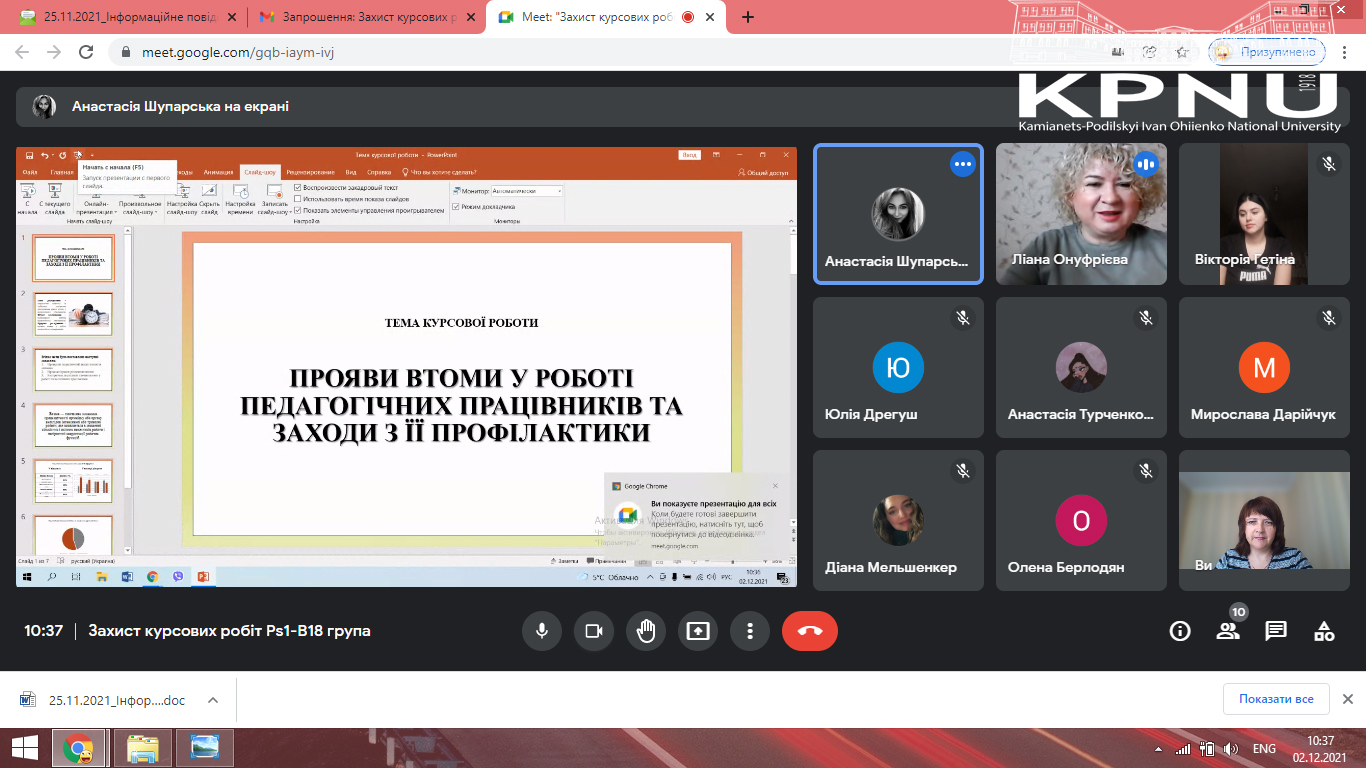Click the present screen icon
Viewport: 1366px width, 768px height.
698,631
